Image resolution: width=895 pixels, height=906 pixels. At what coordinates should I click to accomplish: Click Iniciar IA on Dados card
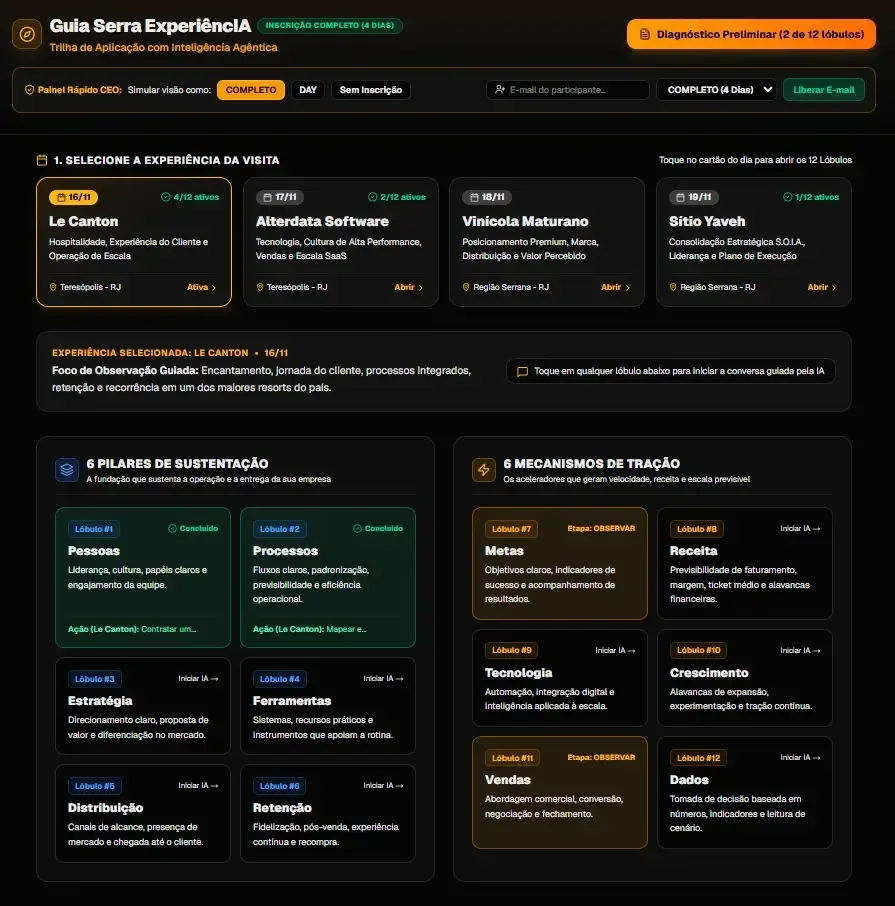point(800,758)
